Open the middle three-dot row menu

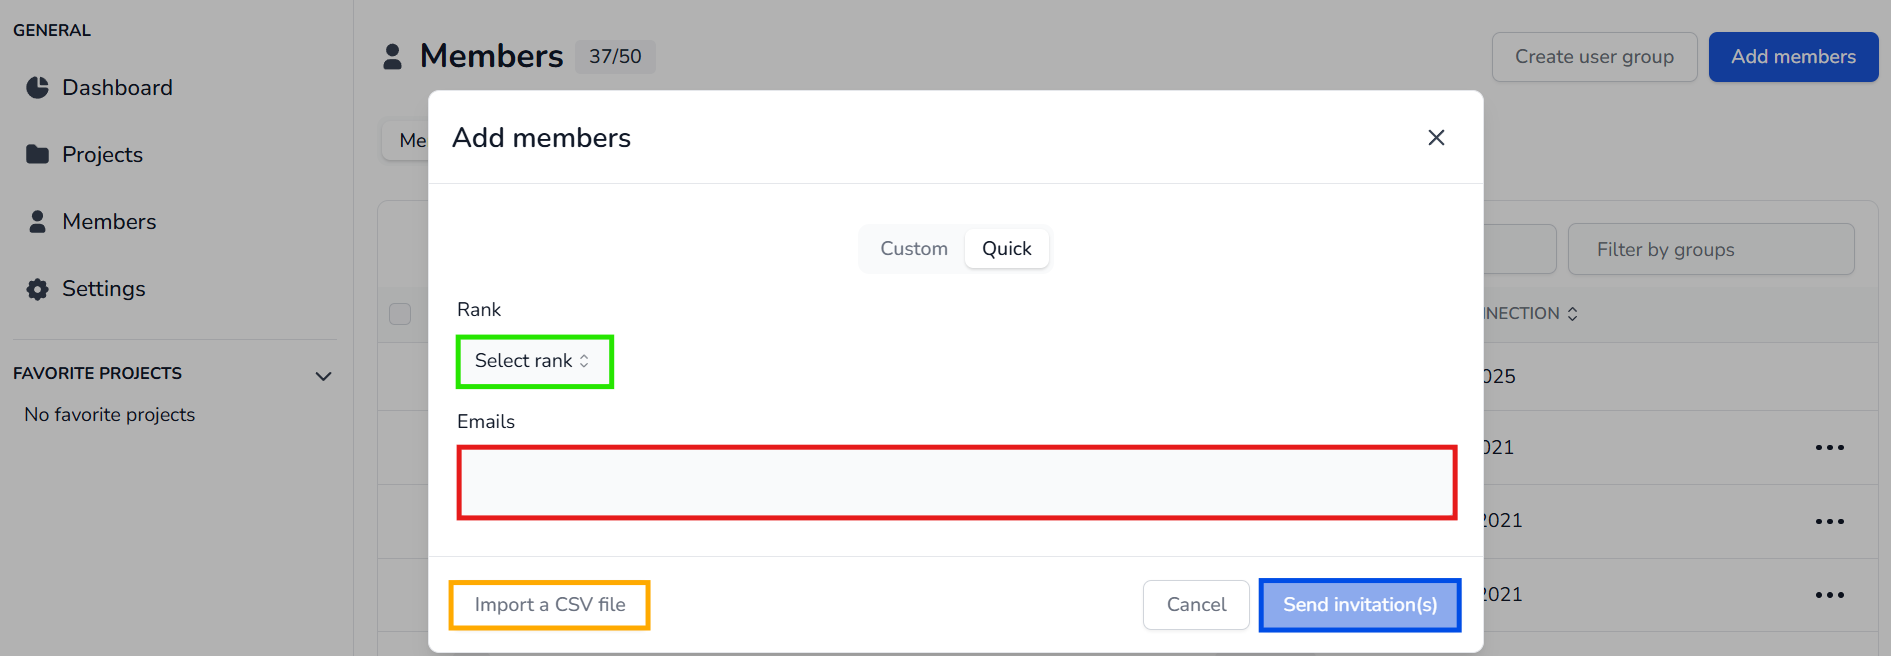(x=1829, y=522)
